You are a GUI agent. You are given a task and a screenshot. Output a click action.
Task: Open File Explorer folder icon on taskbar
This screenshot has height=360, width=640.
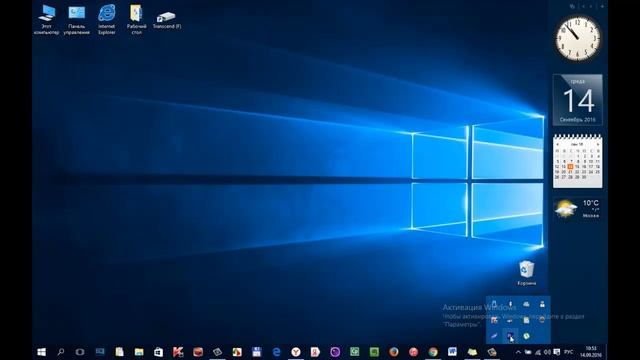point(139,352)
